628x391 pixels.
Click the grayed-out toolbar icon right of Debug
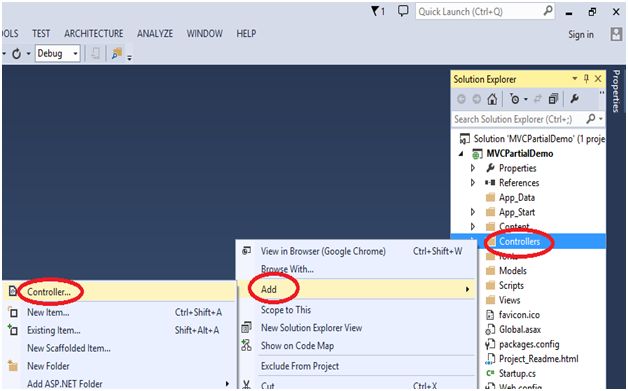(95, 53)
